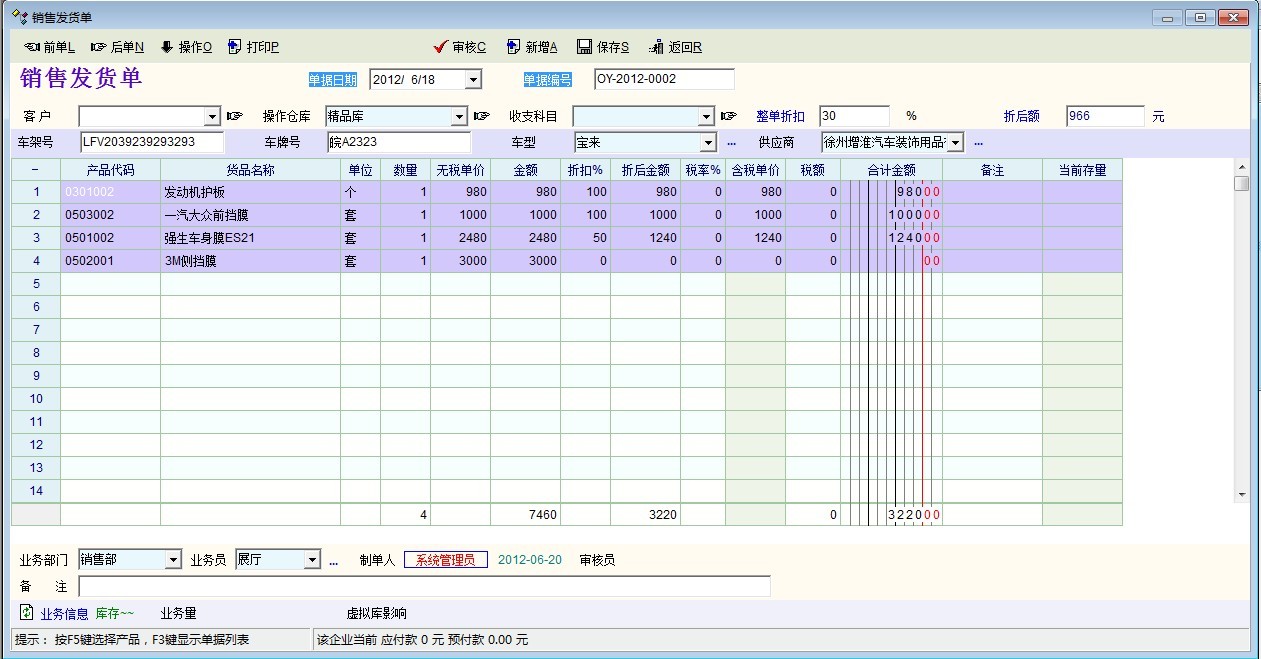This screenshot has width=1261, height=659.
Task: Create new document with 新增
Action: click(514, 47)
